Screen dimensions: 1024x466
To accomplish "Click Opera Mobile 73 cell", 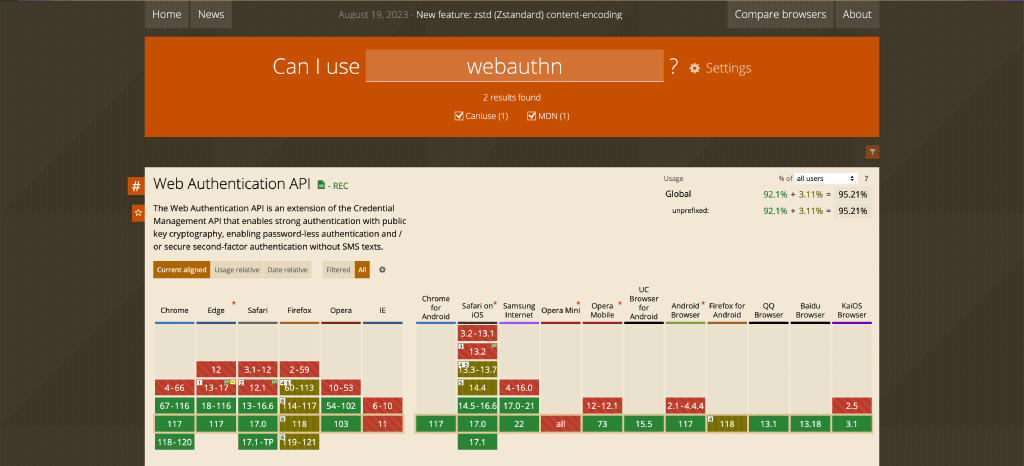I will click(602, 424).
